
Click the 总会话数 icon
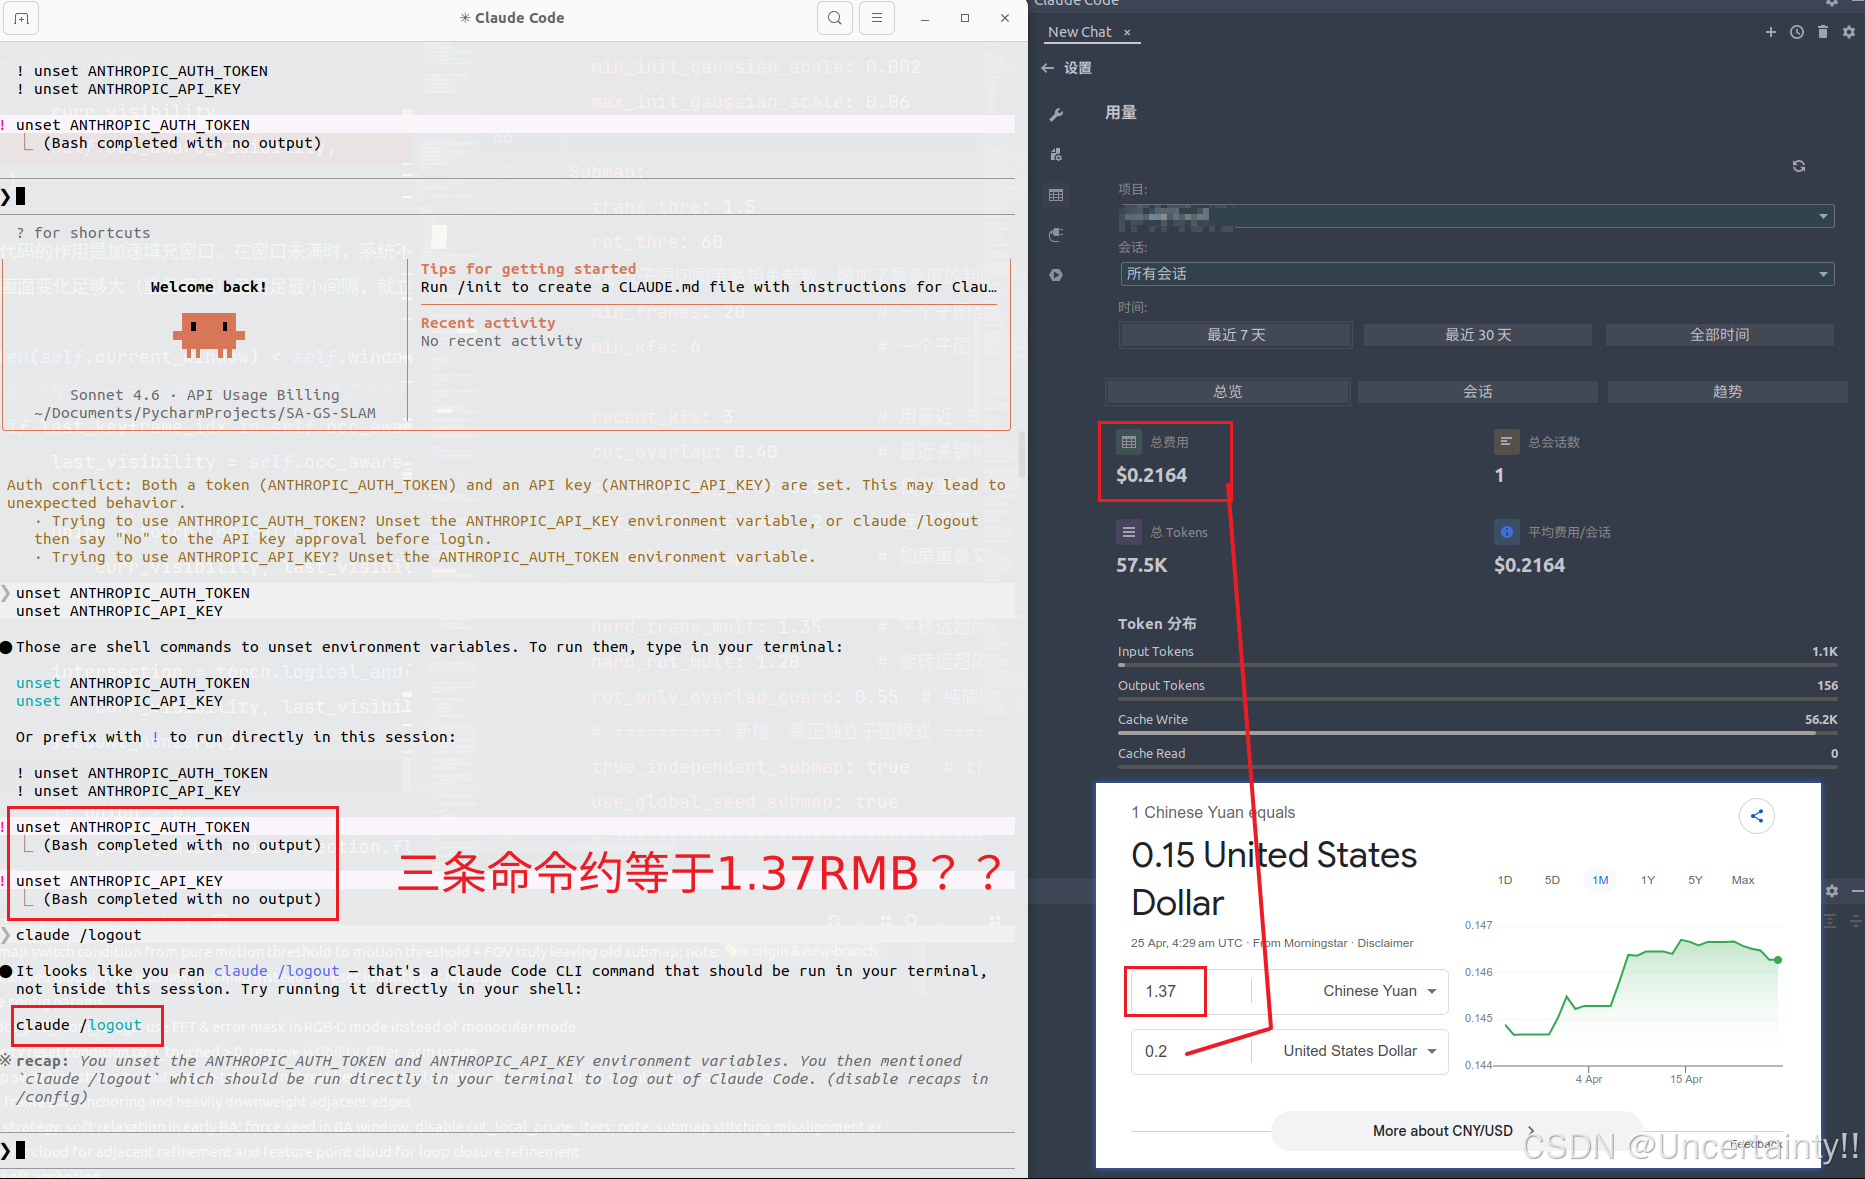tap(1506, 442)
